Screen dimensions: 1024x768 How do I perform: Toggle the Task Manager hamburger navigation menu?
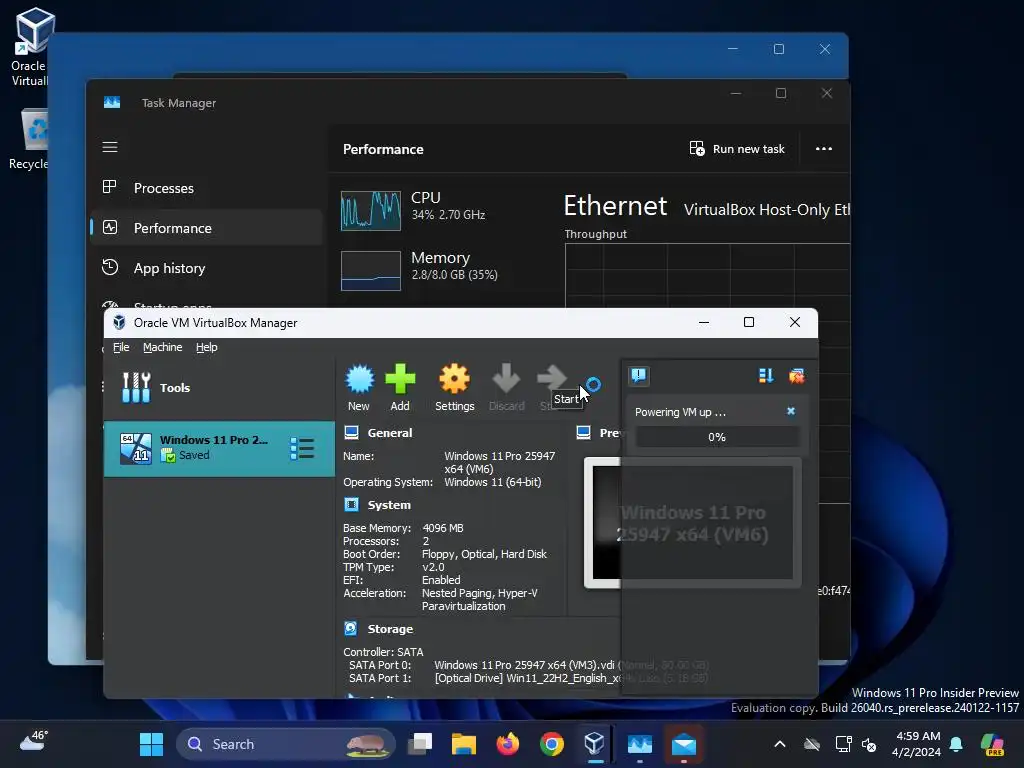click(110, 147)
